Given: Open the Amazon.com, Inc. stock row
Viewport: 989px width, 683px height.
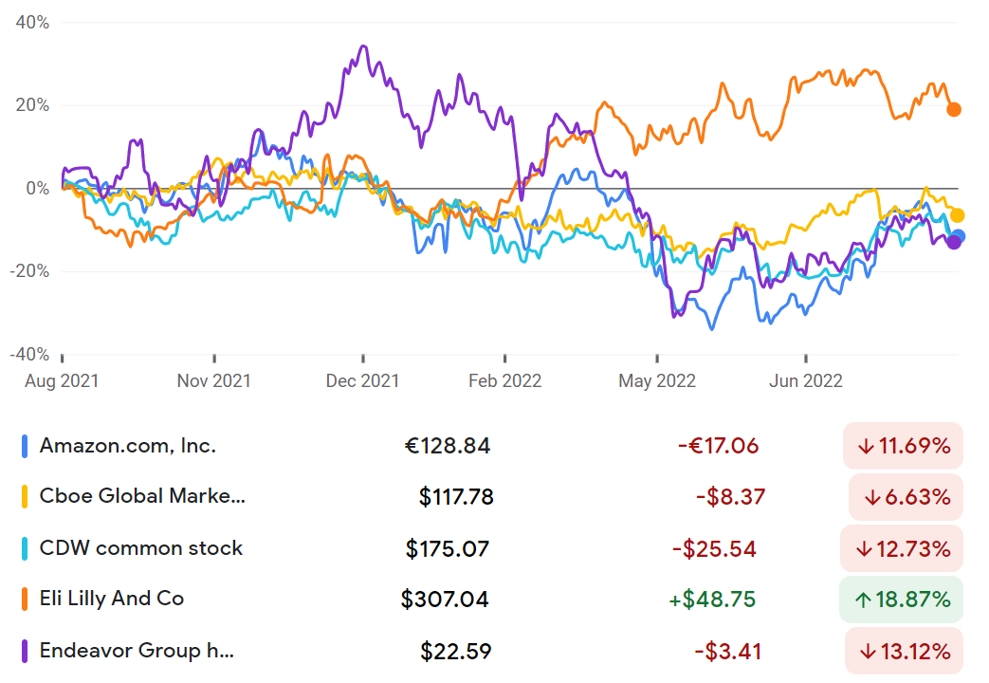Looking at the screenshot, I should pyautogui.click(x=492, y=446).
